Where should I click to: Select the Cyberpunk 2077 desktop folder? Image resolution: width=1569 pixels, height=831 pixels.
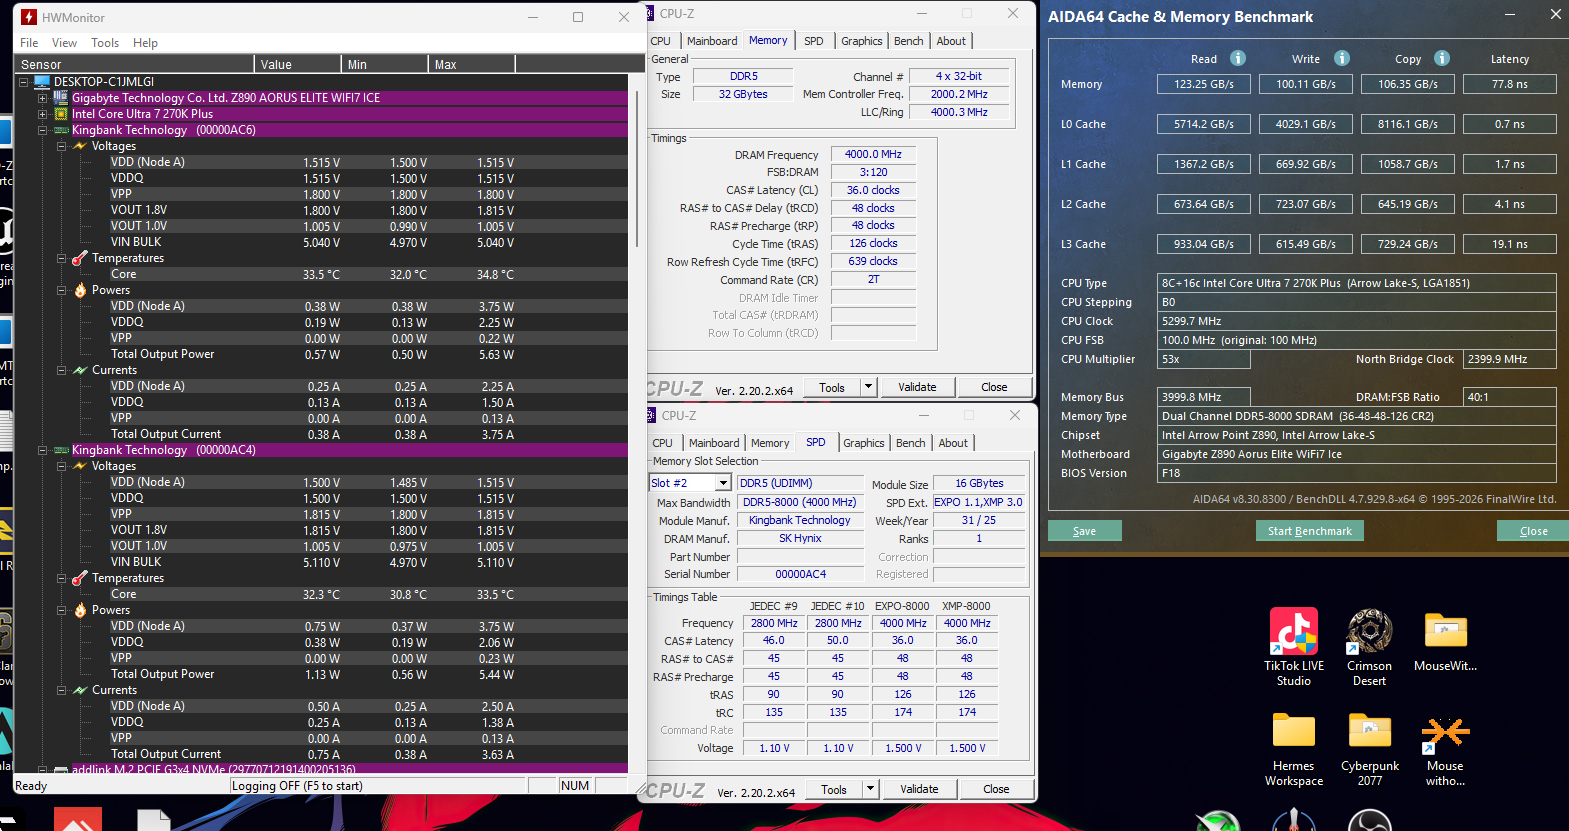point(1370,749)
